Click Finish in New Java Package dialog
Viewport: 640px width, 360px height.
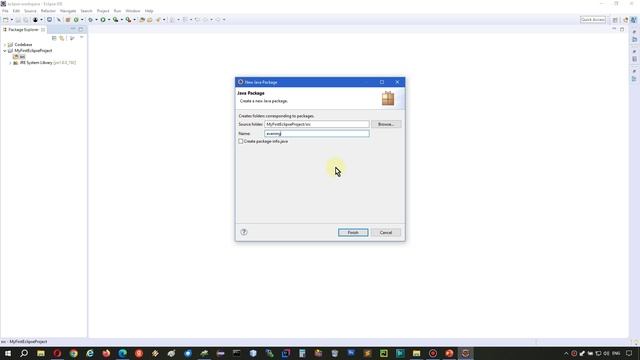click(353, 232)
